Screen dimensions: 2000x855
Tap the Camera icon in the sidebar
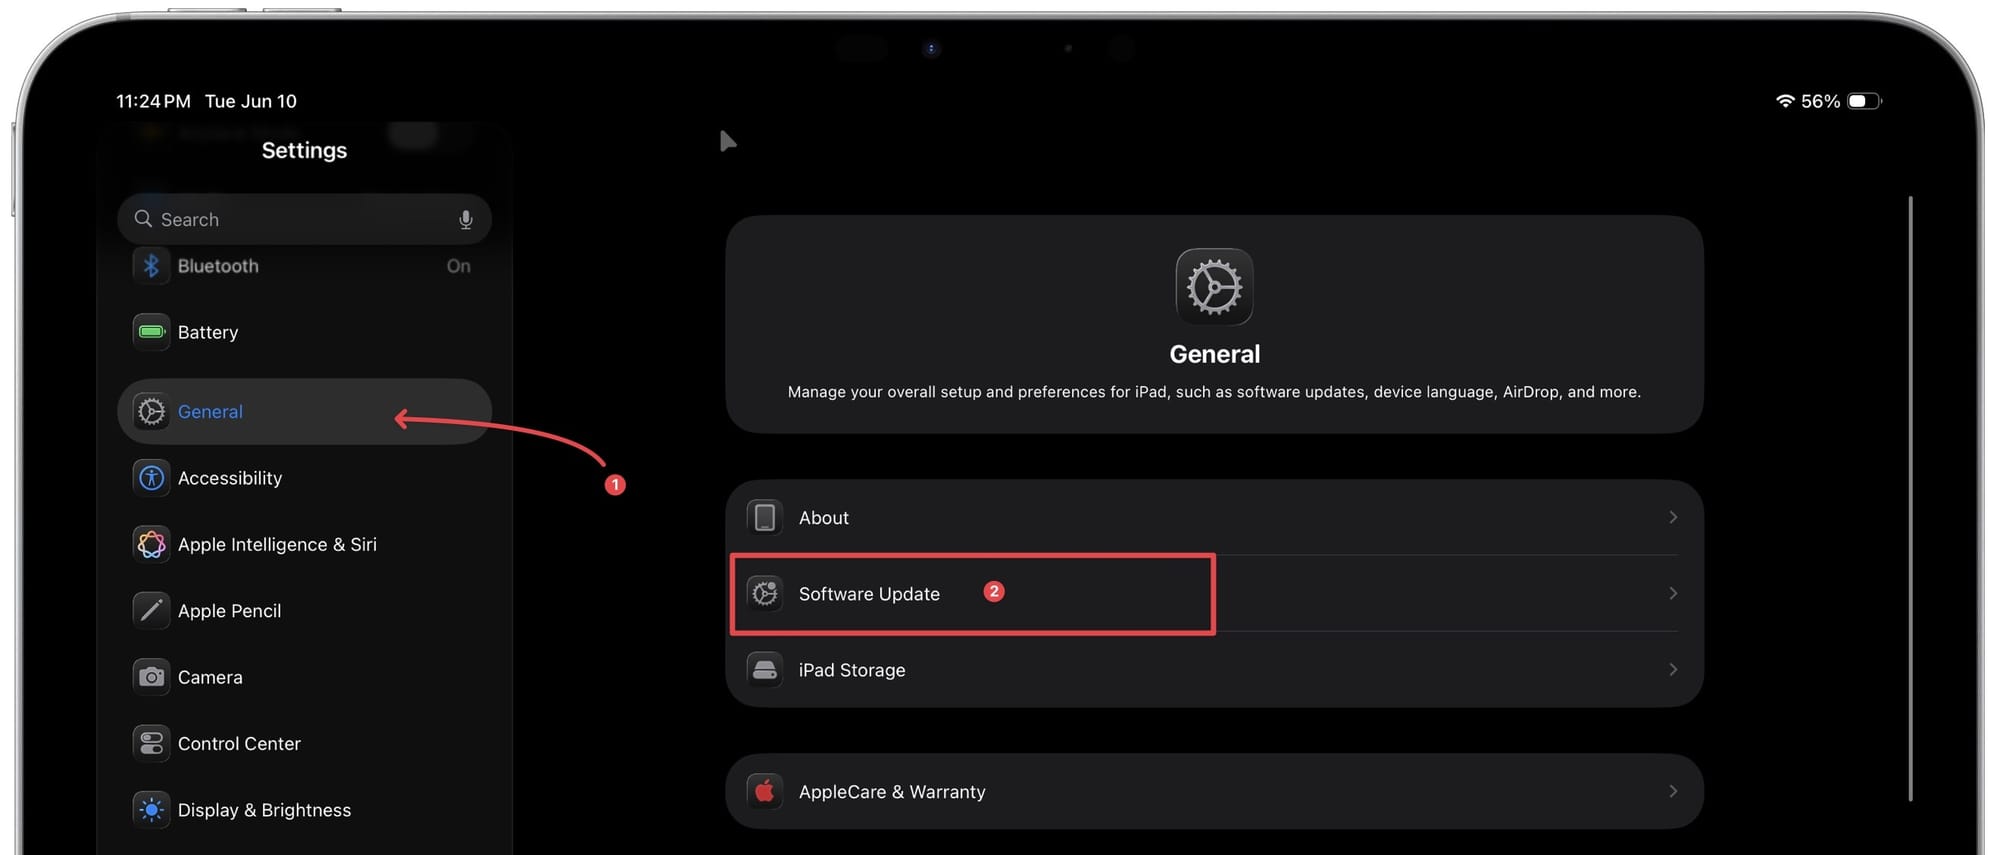point(151,677)
